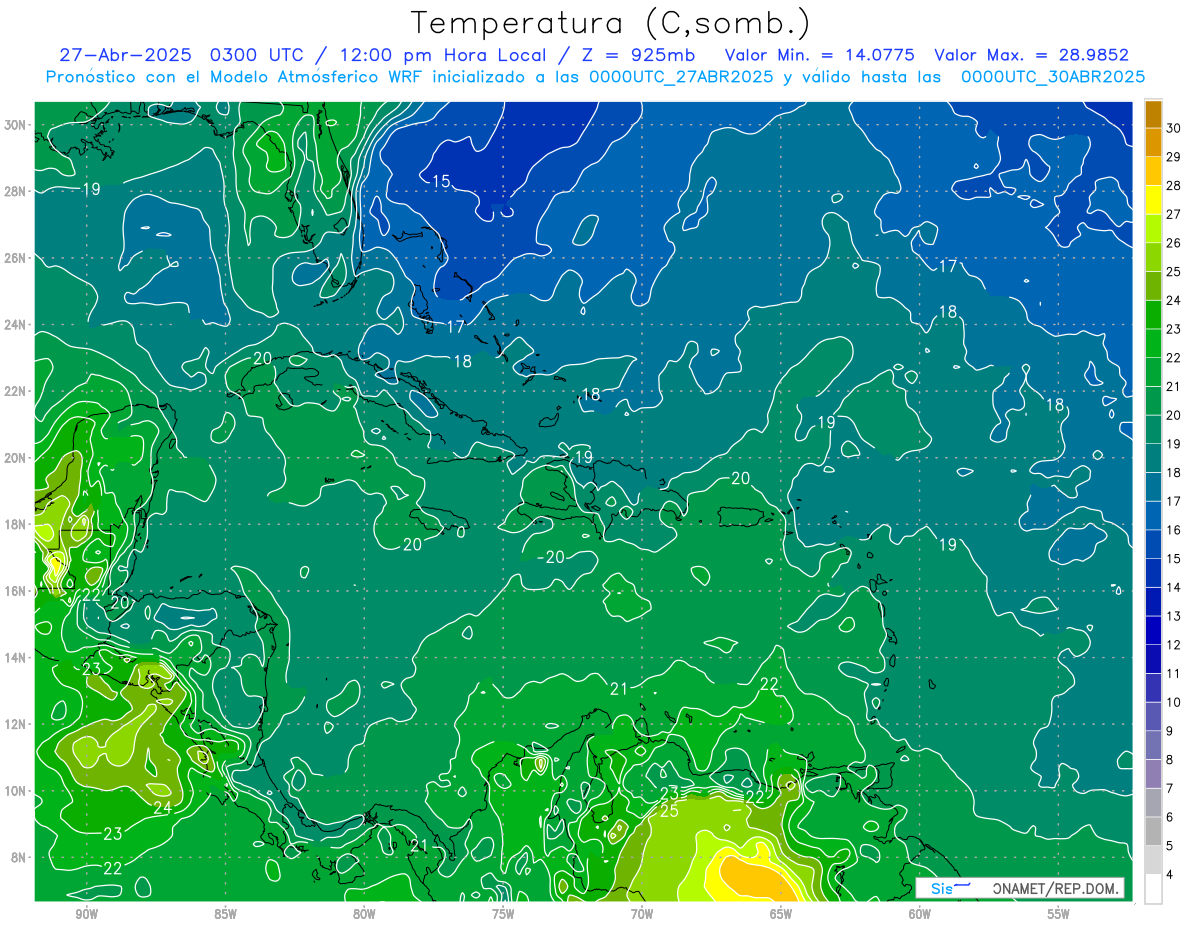Click the "26N" latitude axis label
The height and width of the screenshot is (927, 1200).
(x=17, y=258)
